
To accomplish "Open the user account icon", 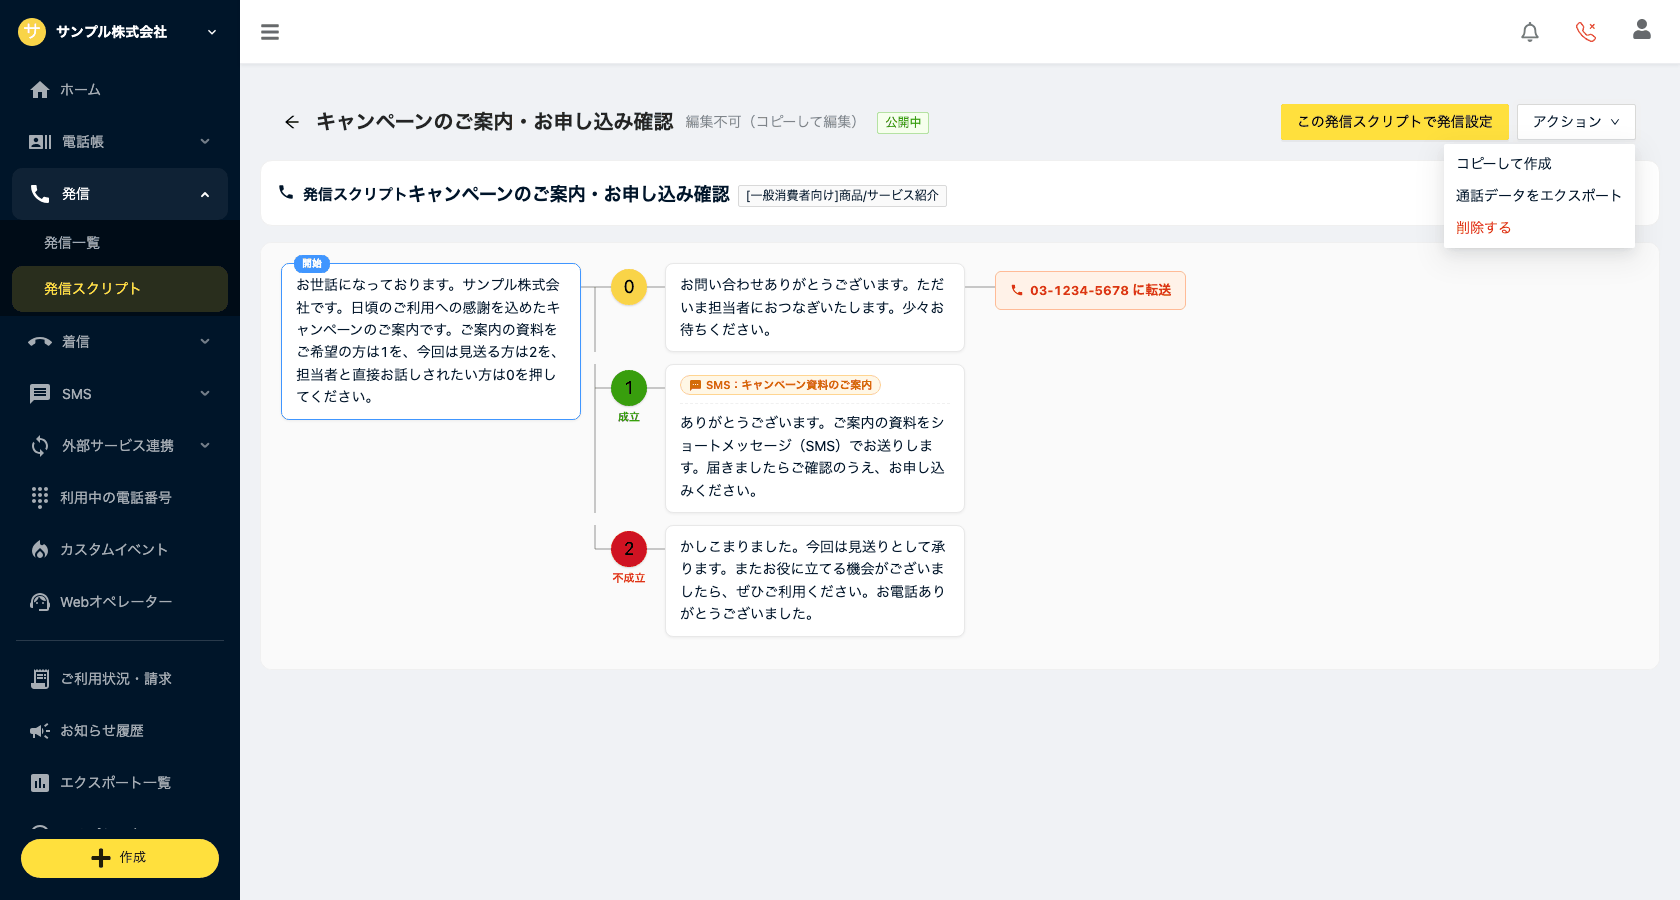I will [x=1642, y=30].
